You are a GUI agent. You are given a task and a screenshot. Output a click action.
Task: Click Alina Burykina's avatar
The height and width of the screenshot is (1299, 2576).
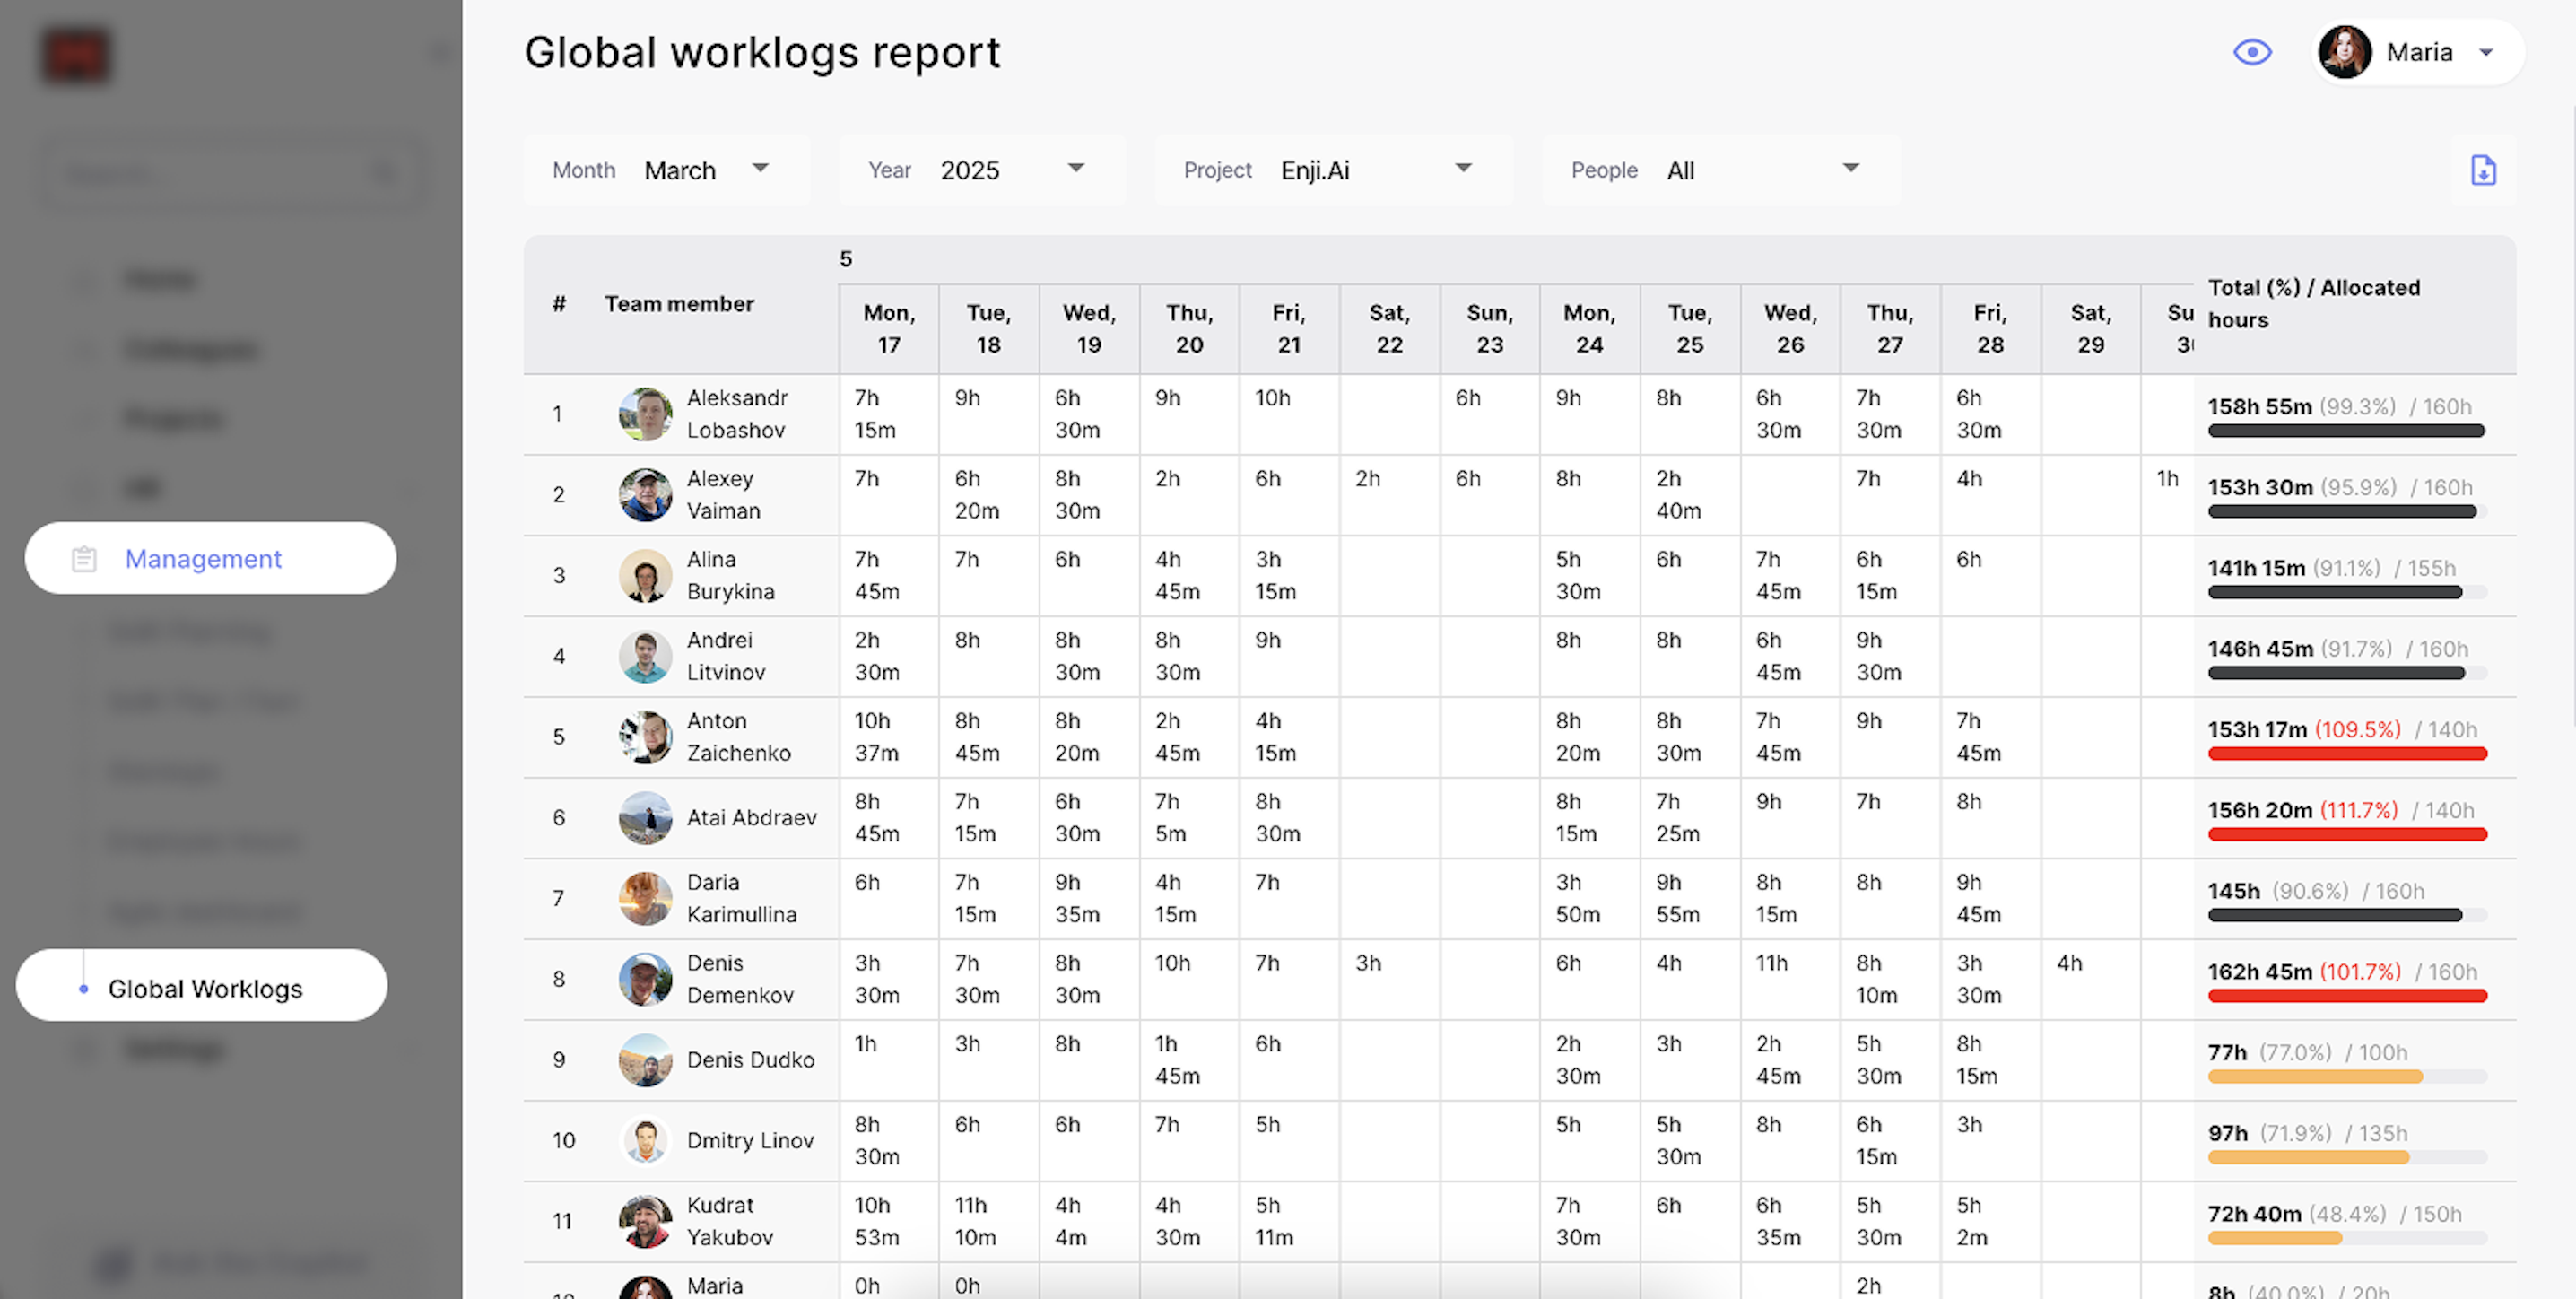coord(645,575)
